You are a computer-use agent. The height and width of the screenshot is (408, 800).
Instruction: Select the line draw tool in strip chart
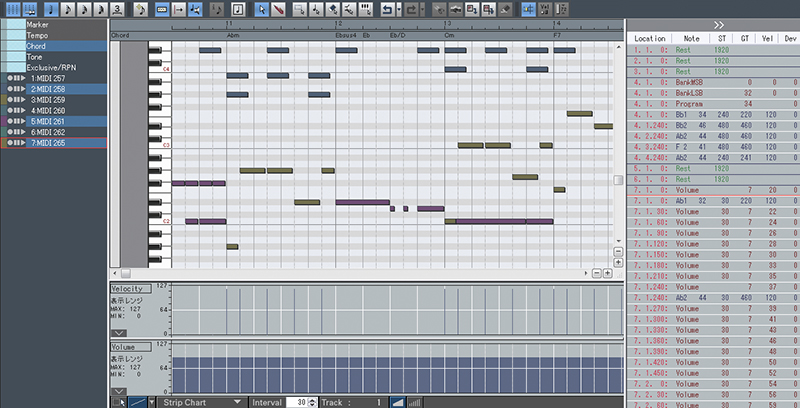(x=137, y=401)
